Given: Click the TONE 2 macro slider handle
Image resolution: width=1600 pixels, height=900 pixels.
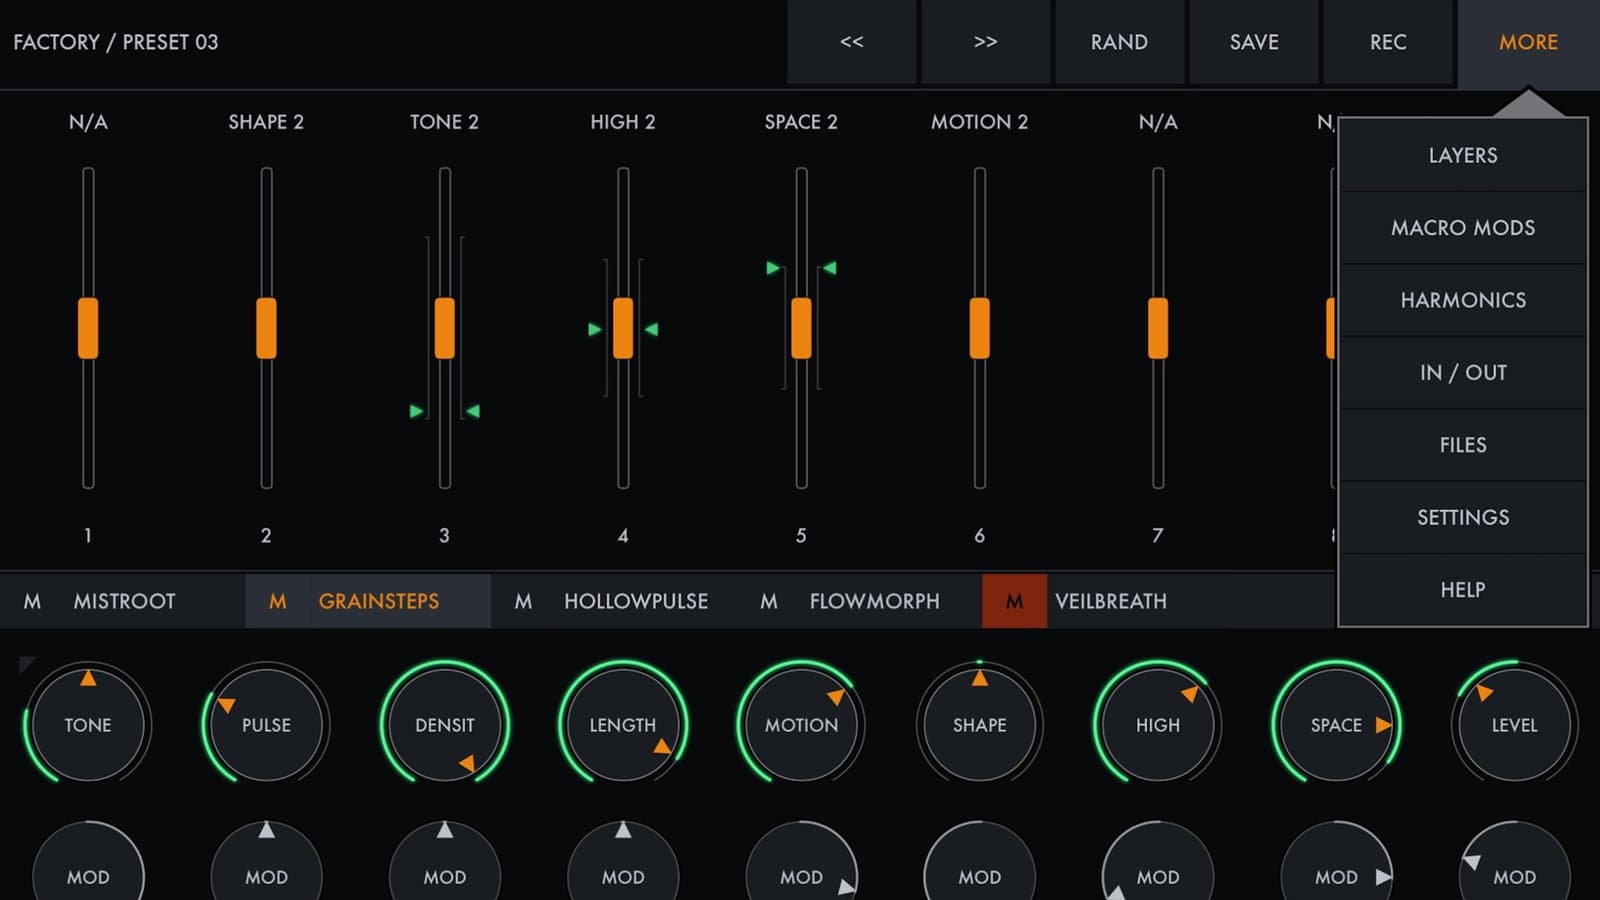Looking at the screenshot, I should (445, 328).
